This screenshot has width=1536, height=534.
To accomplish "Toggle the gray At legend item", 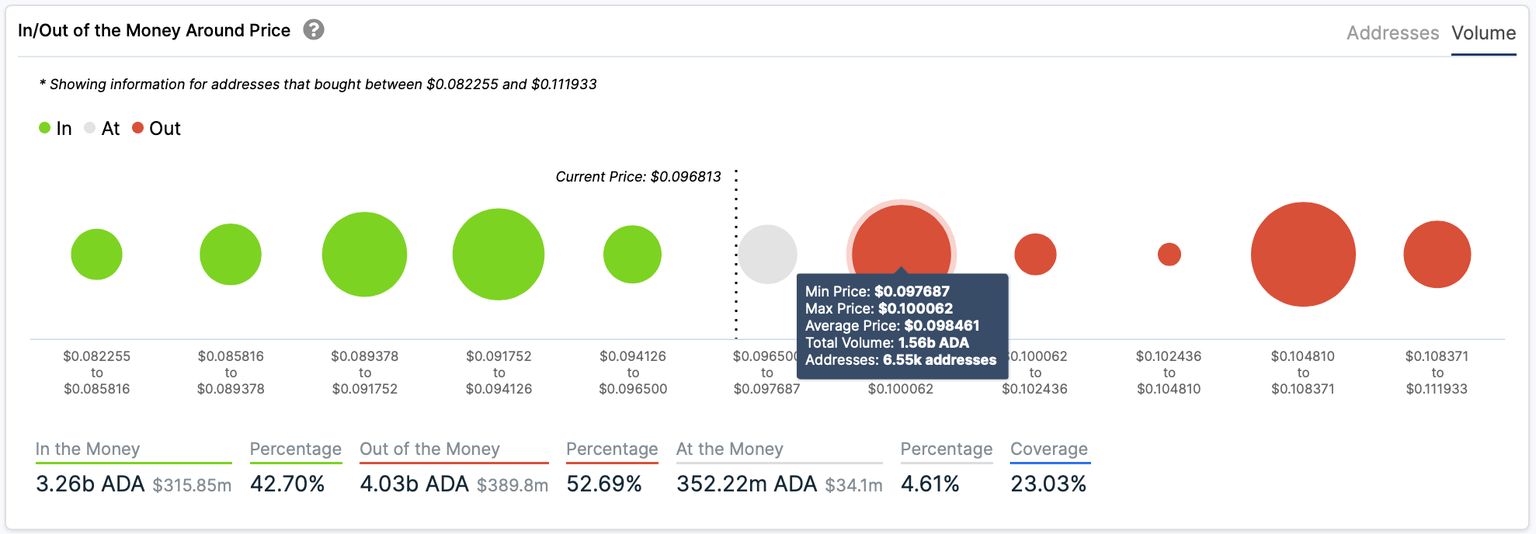I will [x=102, y=128].
